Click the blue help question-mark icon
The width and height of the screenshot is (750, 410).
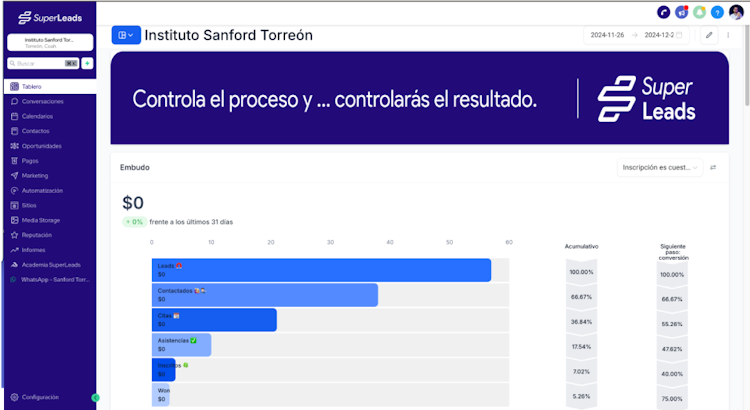tap(717, 12)
